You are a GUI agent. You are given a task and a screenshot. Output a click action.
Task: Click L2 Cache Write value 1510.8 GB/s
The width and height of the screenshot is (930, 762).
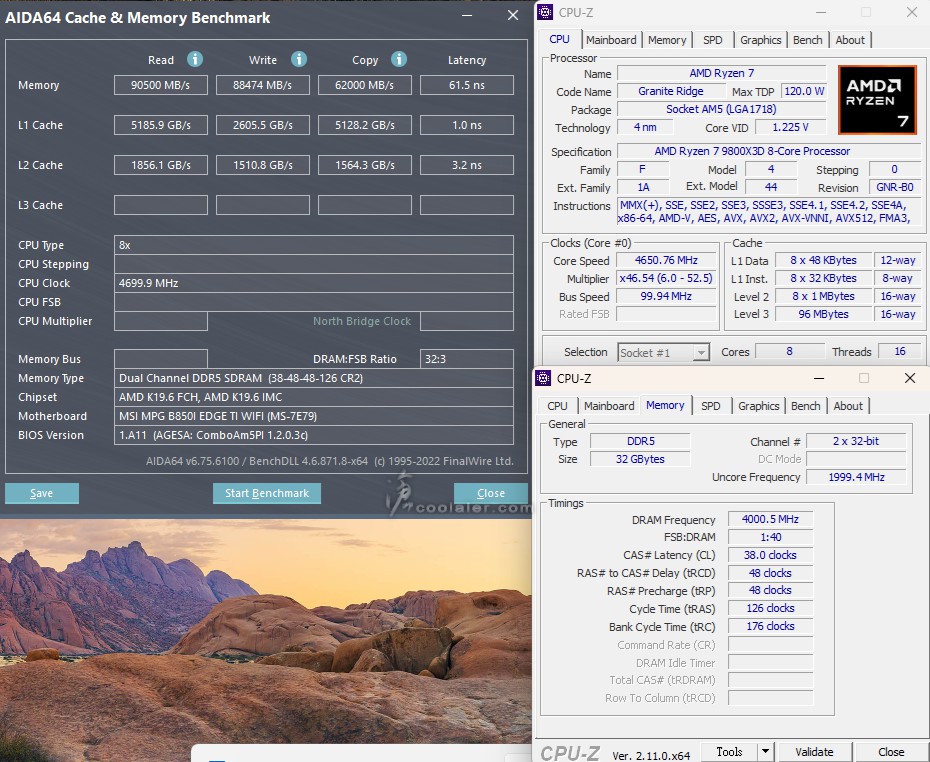263,165
